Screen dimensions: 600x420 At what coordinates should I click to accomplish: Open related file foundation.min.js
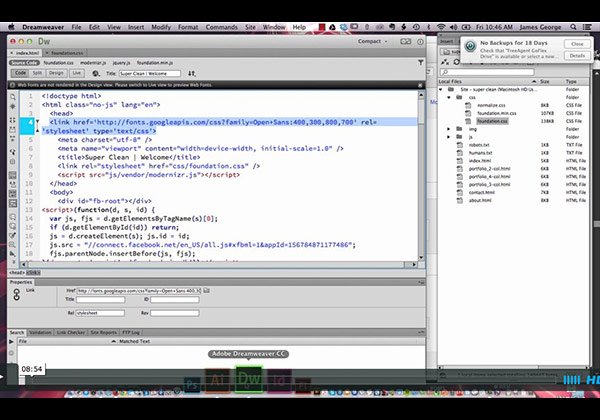pyautogui.click(x=155, y=63)
